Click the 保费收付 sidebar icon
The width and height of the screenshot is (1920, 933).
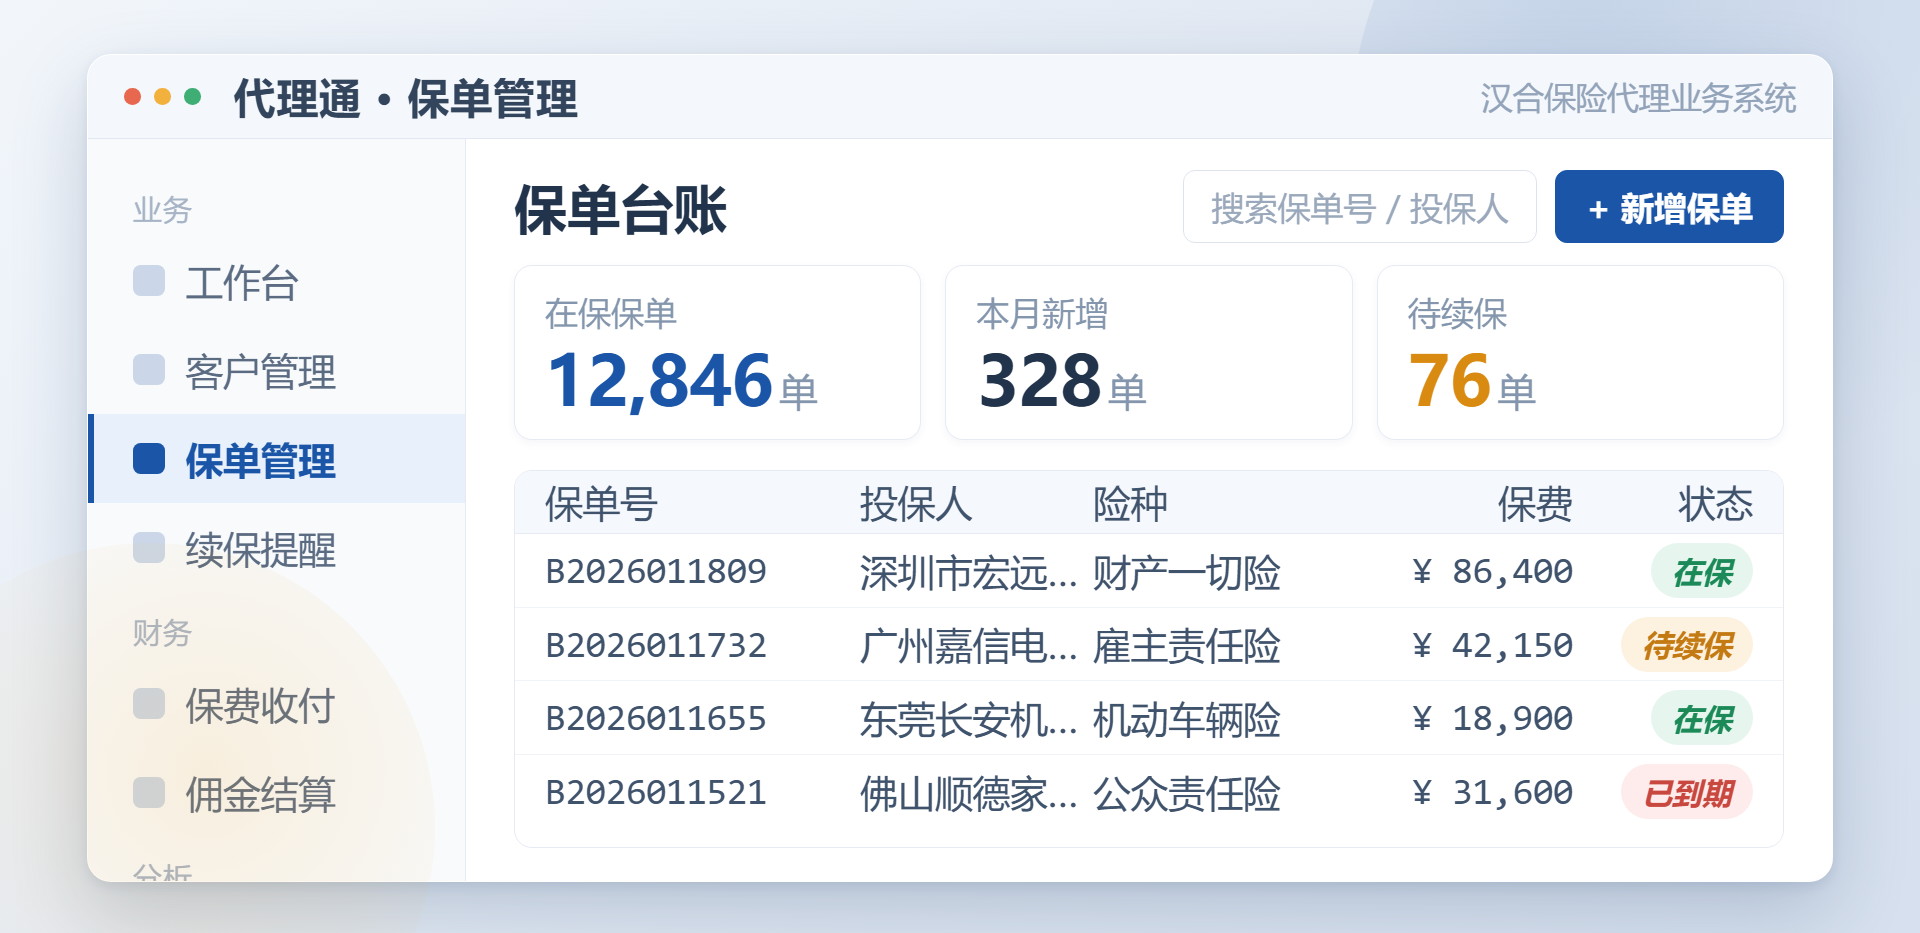click(x=149, y=704)
